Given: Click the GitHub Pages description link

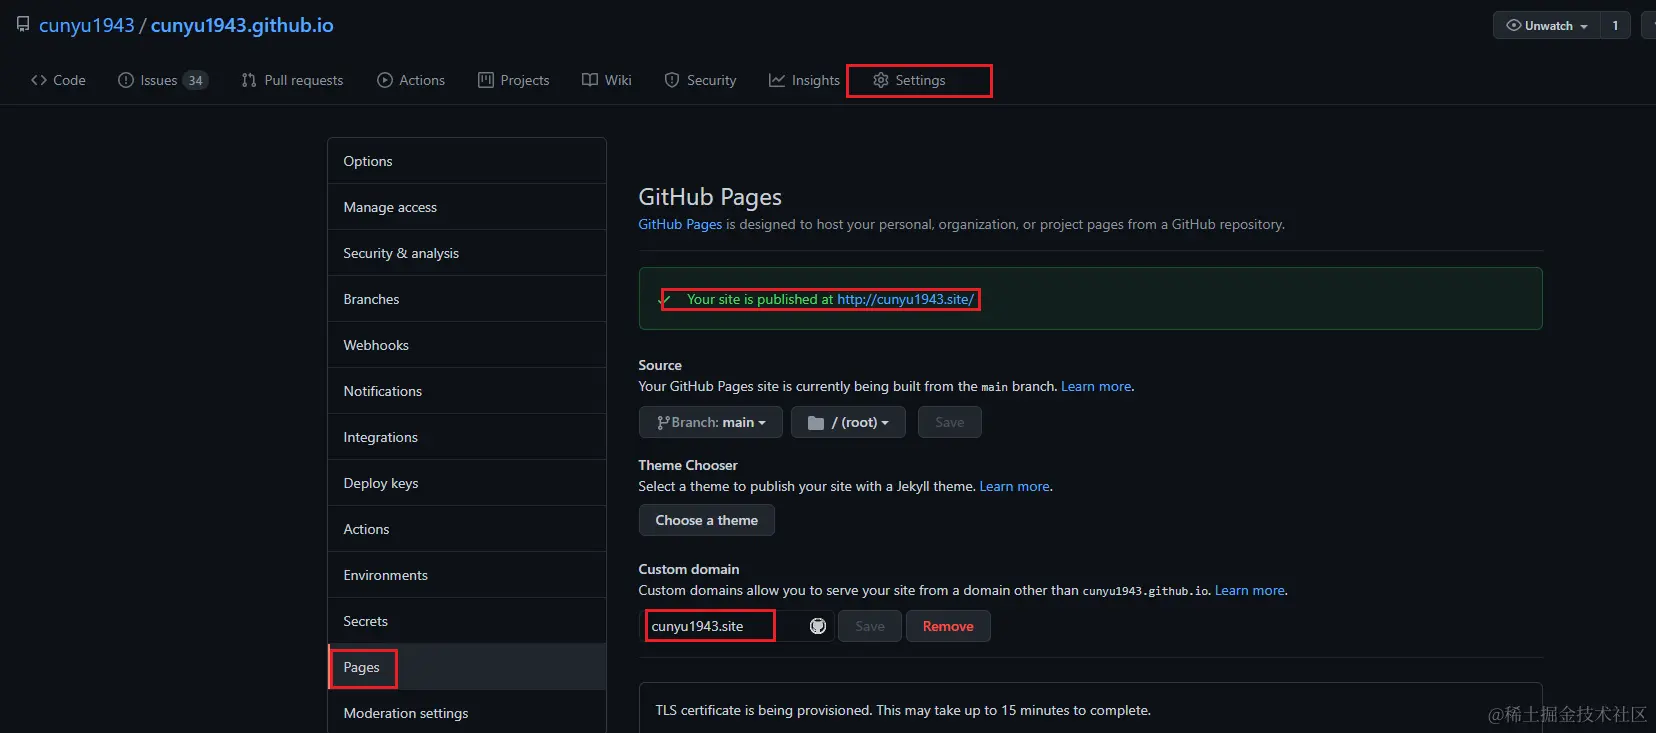Looking at the screenshot, I should coord(680,224).
